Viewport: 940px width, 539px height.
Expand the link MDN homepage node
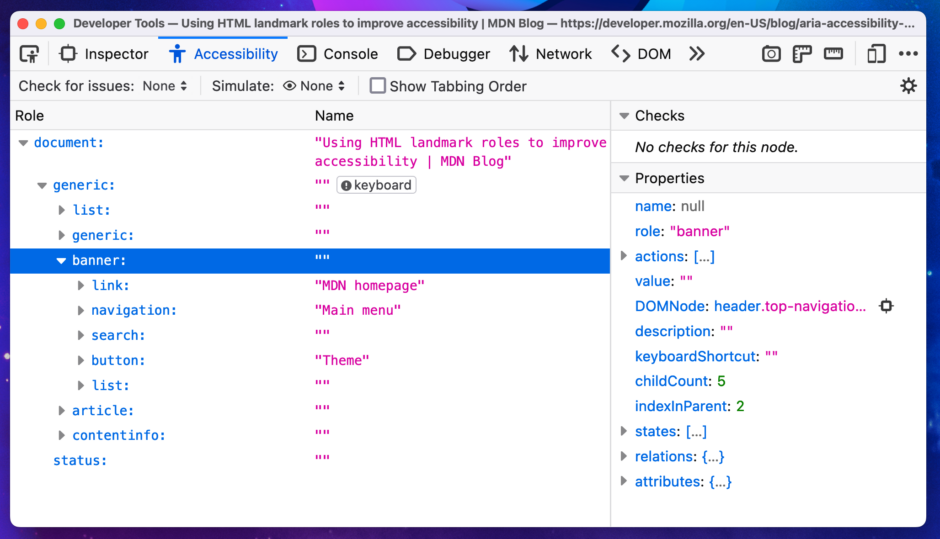pyautogui.click(x=80, y=285)
